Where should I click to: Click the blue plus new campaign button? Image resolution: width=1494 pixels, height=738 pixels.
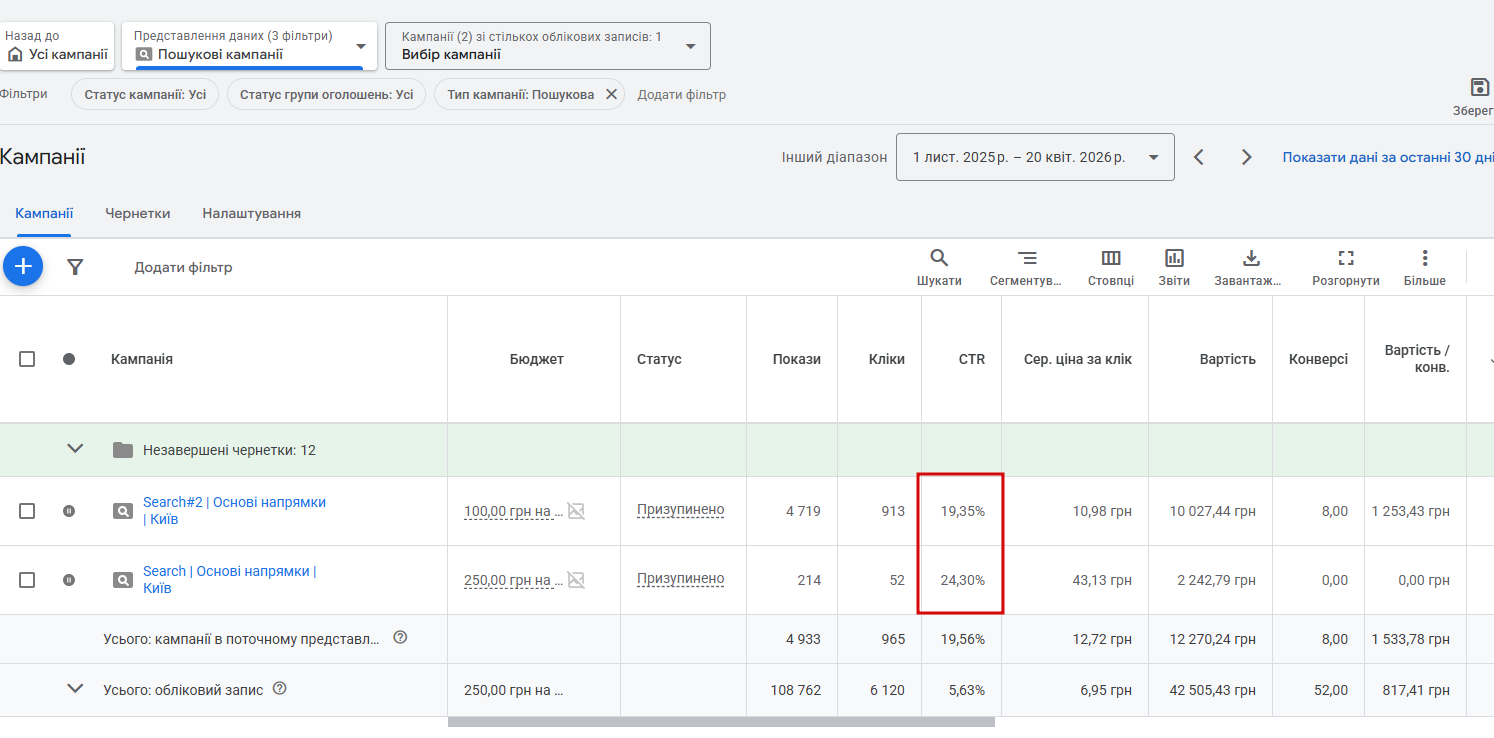pyautogui.click(x=23, y=266)
